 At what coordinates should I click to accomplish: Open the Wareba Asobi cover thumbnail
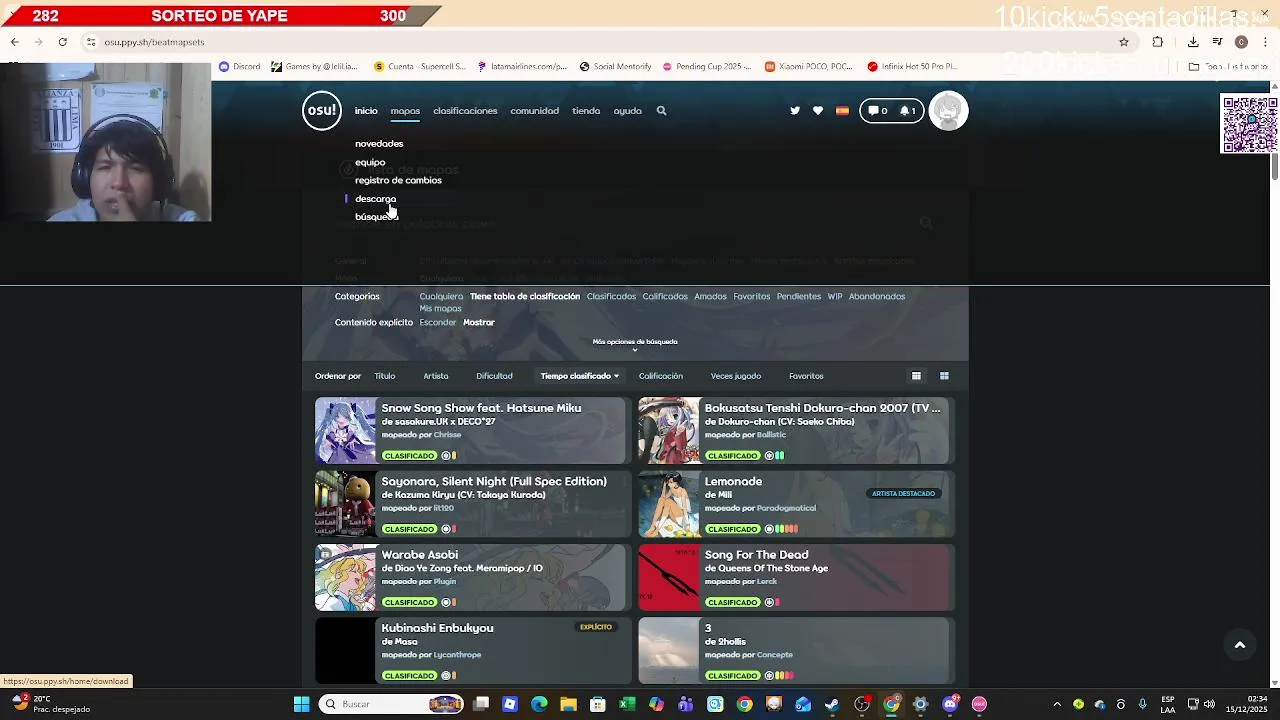(345, 578)
